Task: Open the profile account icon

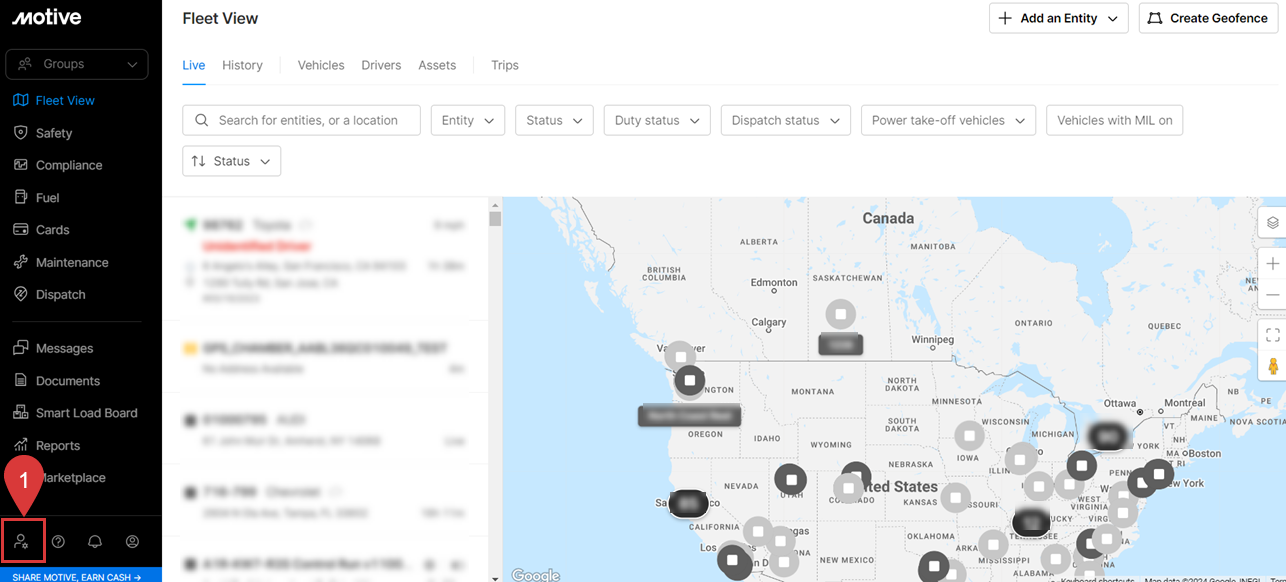Action: click(132, 541)
